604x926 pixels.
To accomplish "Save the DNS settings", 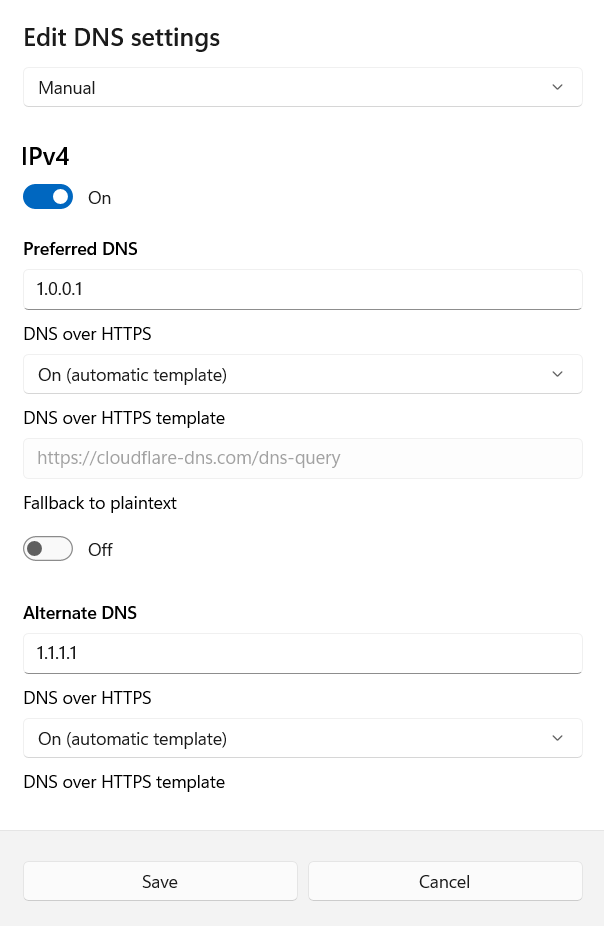I will point(160,881).
